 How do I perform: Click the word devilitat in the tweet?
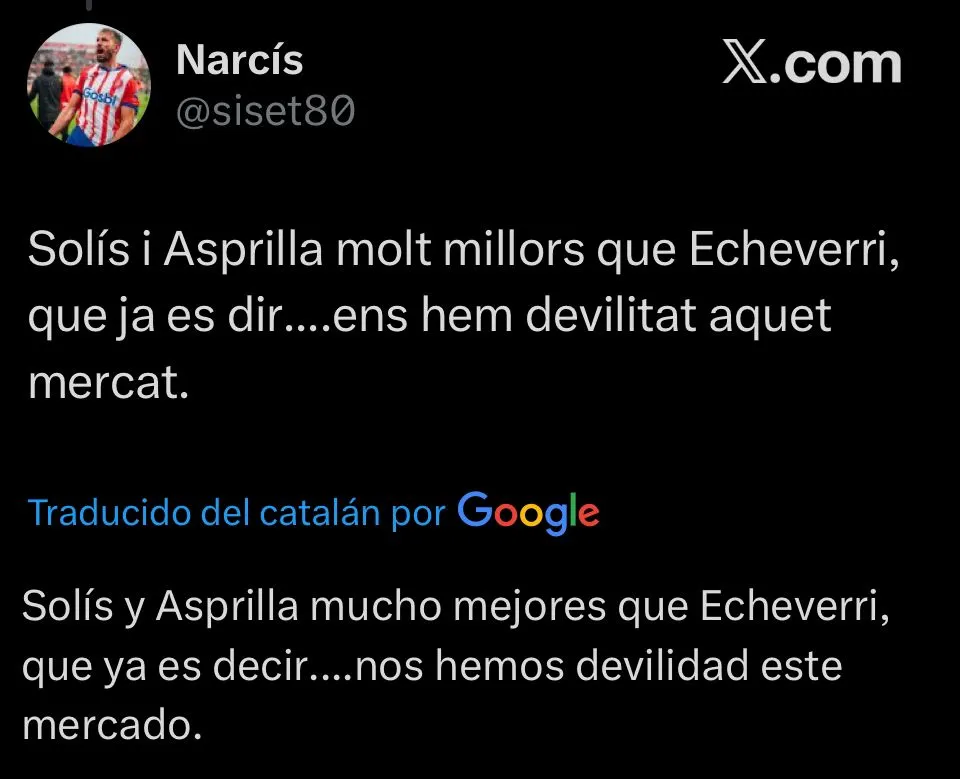(611, 315)
